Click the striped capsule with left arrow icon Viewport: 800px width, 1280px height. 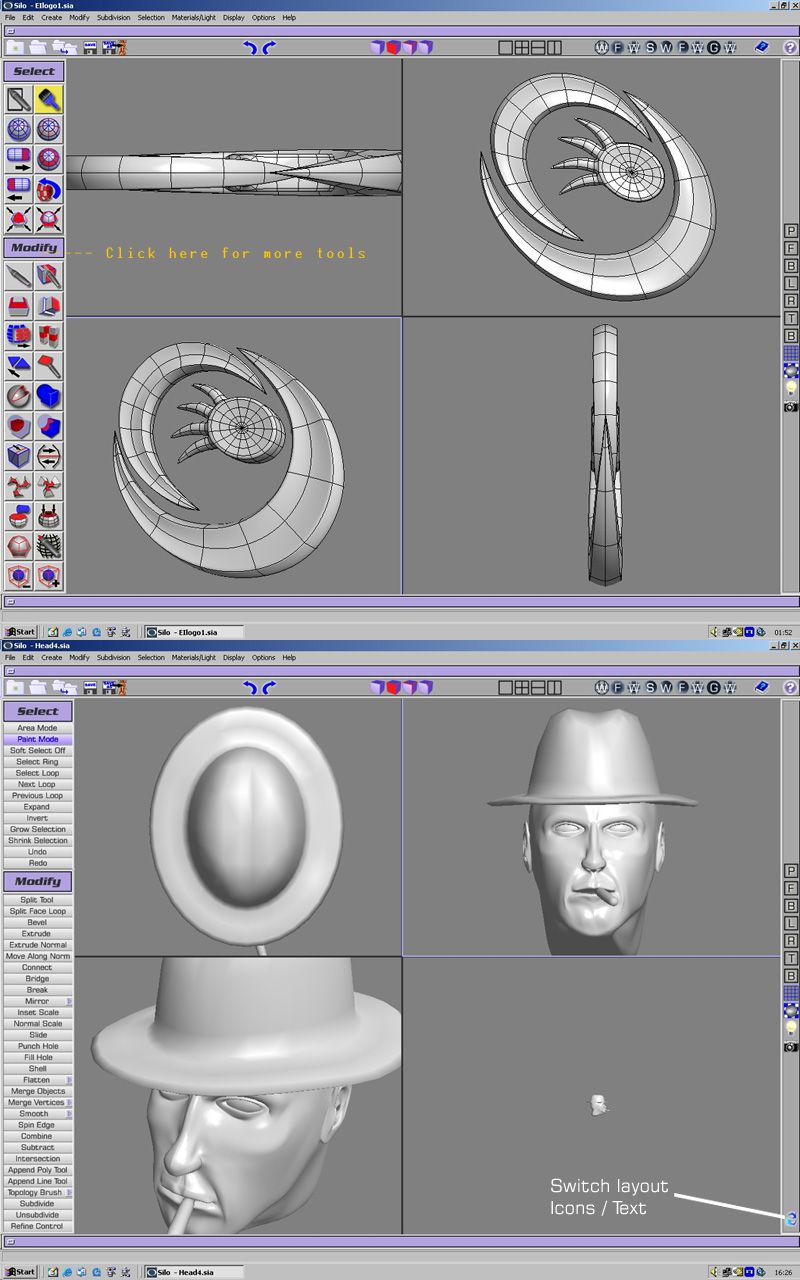coord(19,188)
